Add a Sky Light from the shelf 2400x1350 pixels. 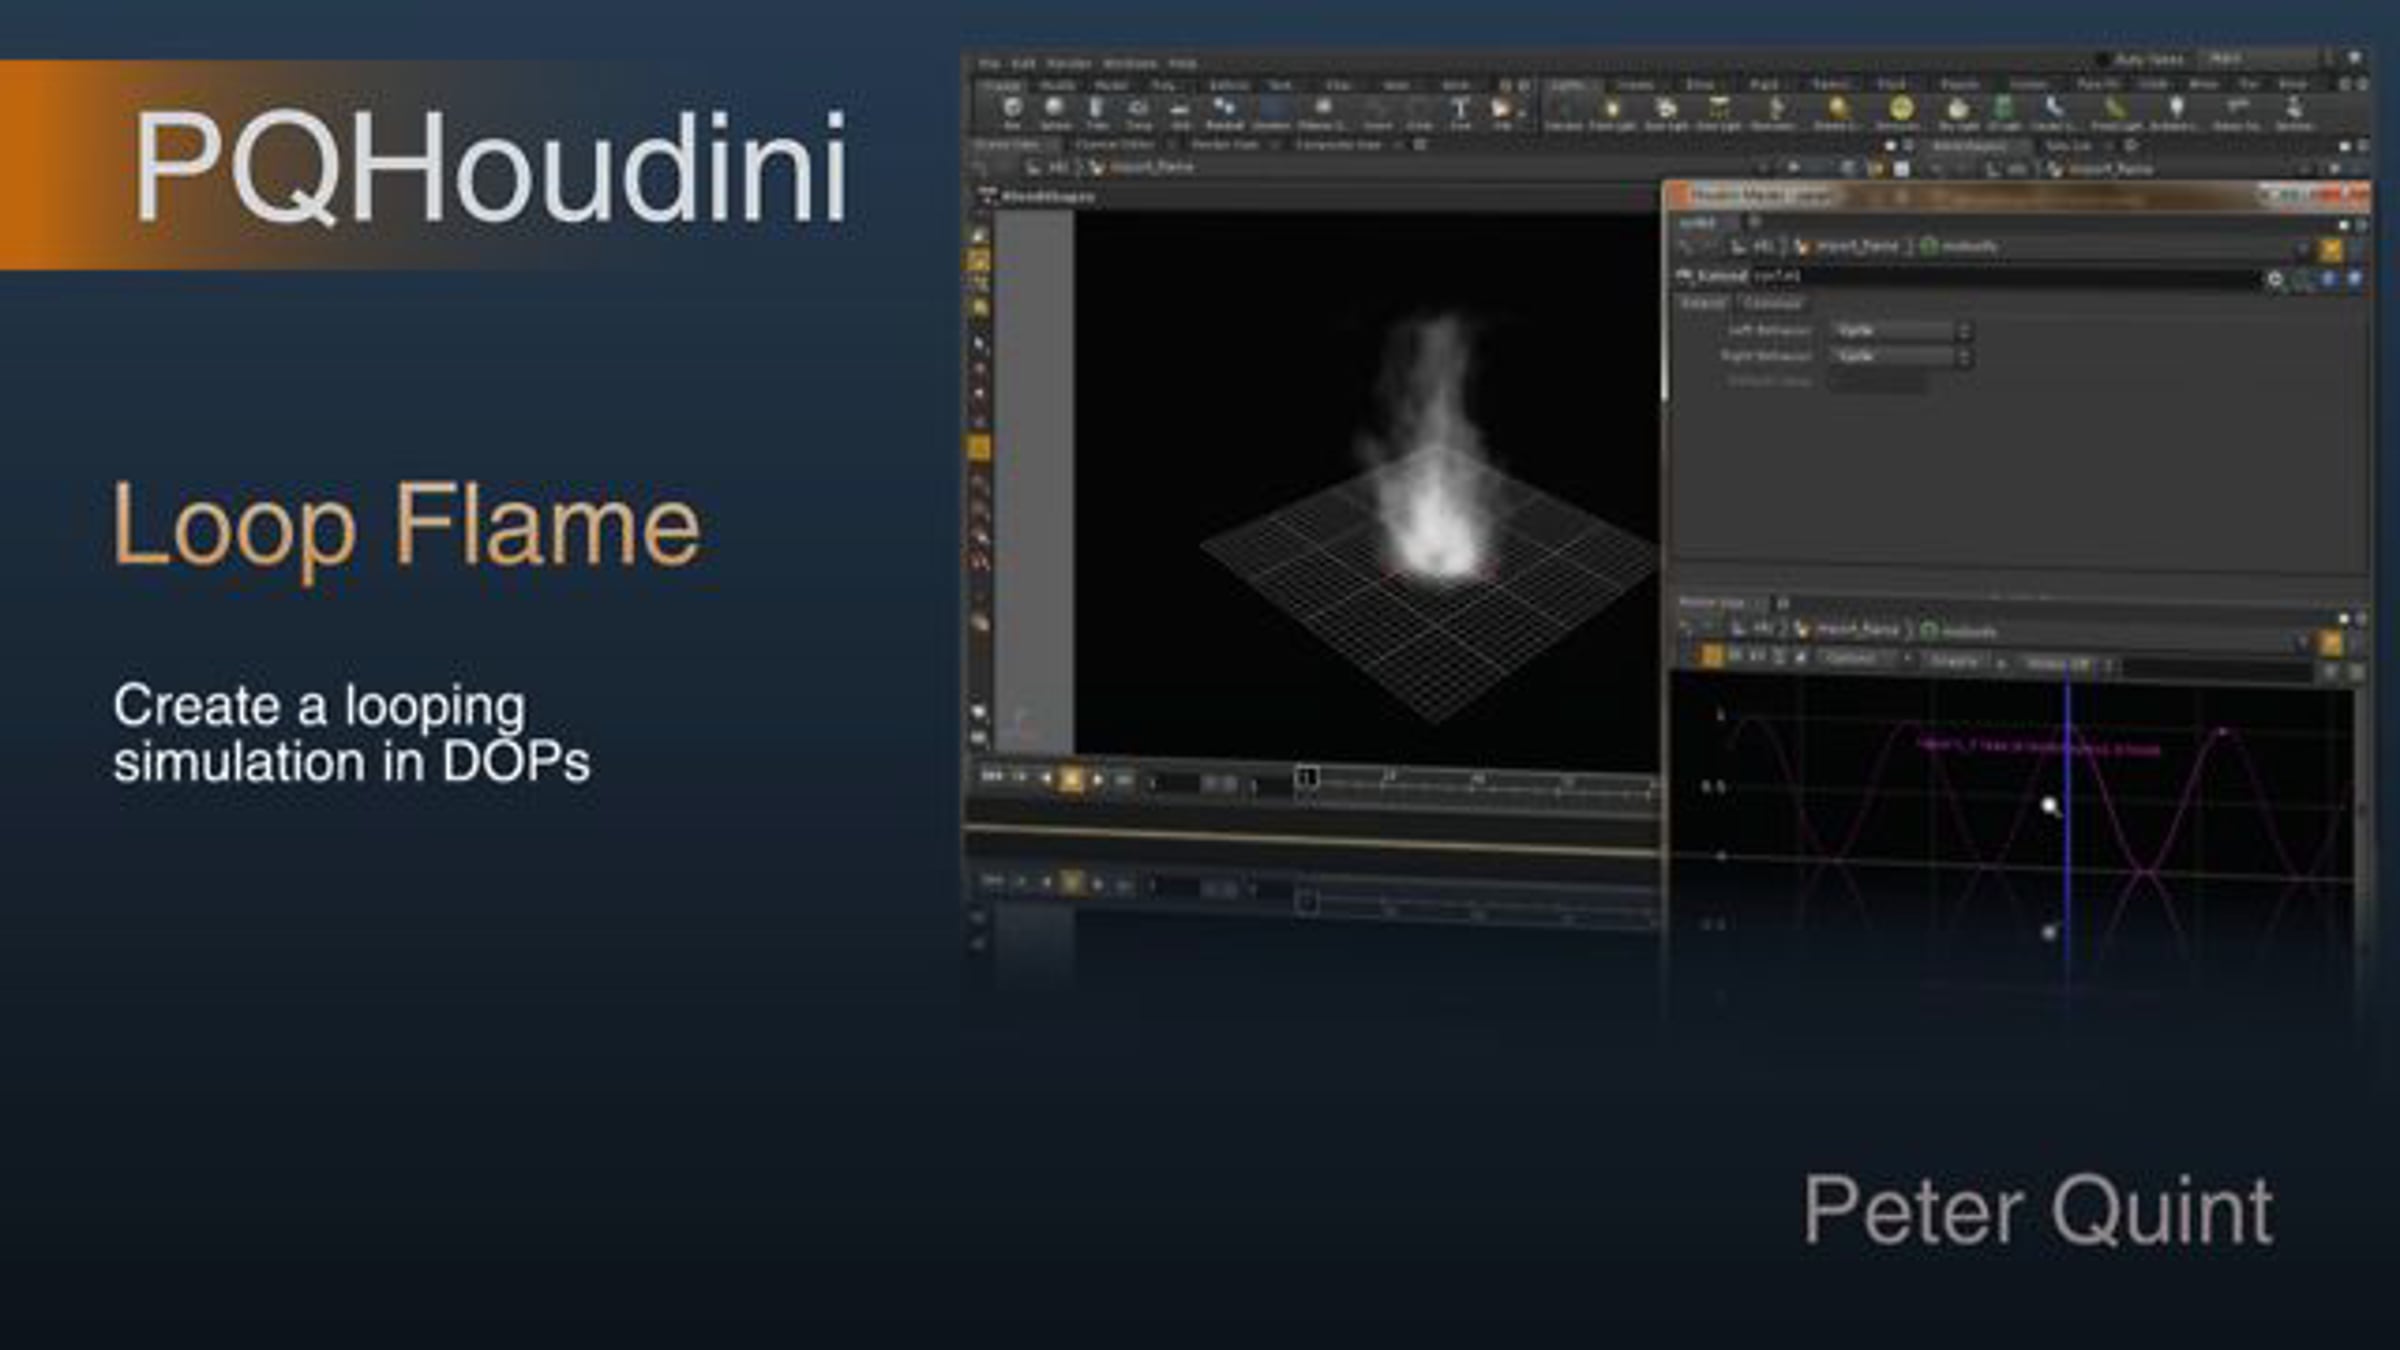(1958, 112)
